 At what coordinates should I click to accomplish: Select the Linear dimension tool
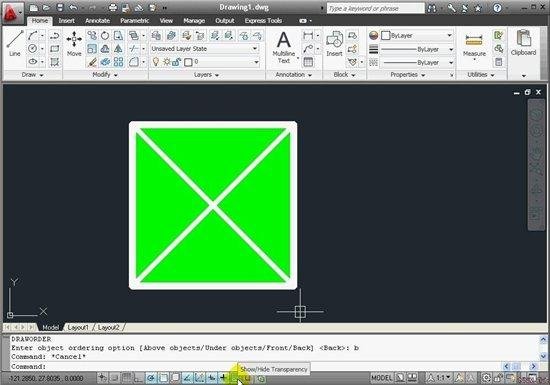coord(308,35)
